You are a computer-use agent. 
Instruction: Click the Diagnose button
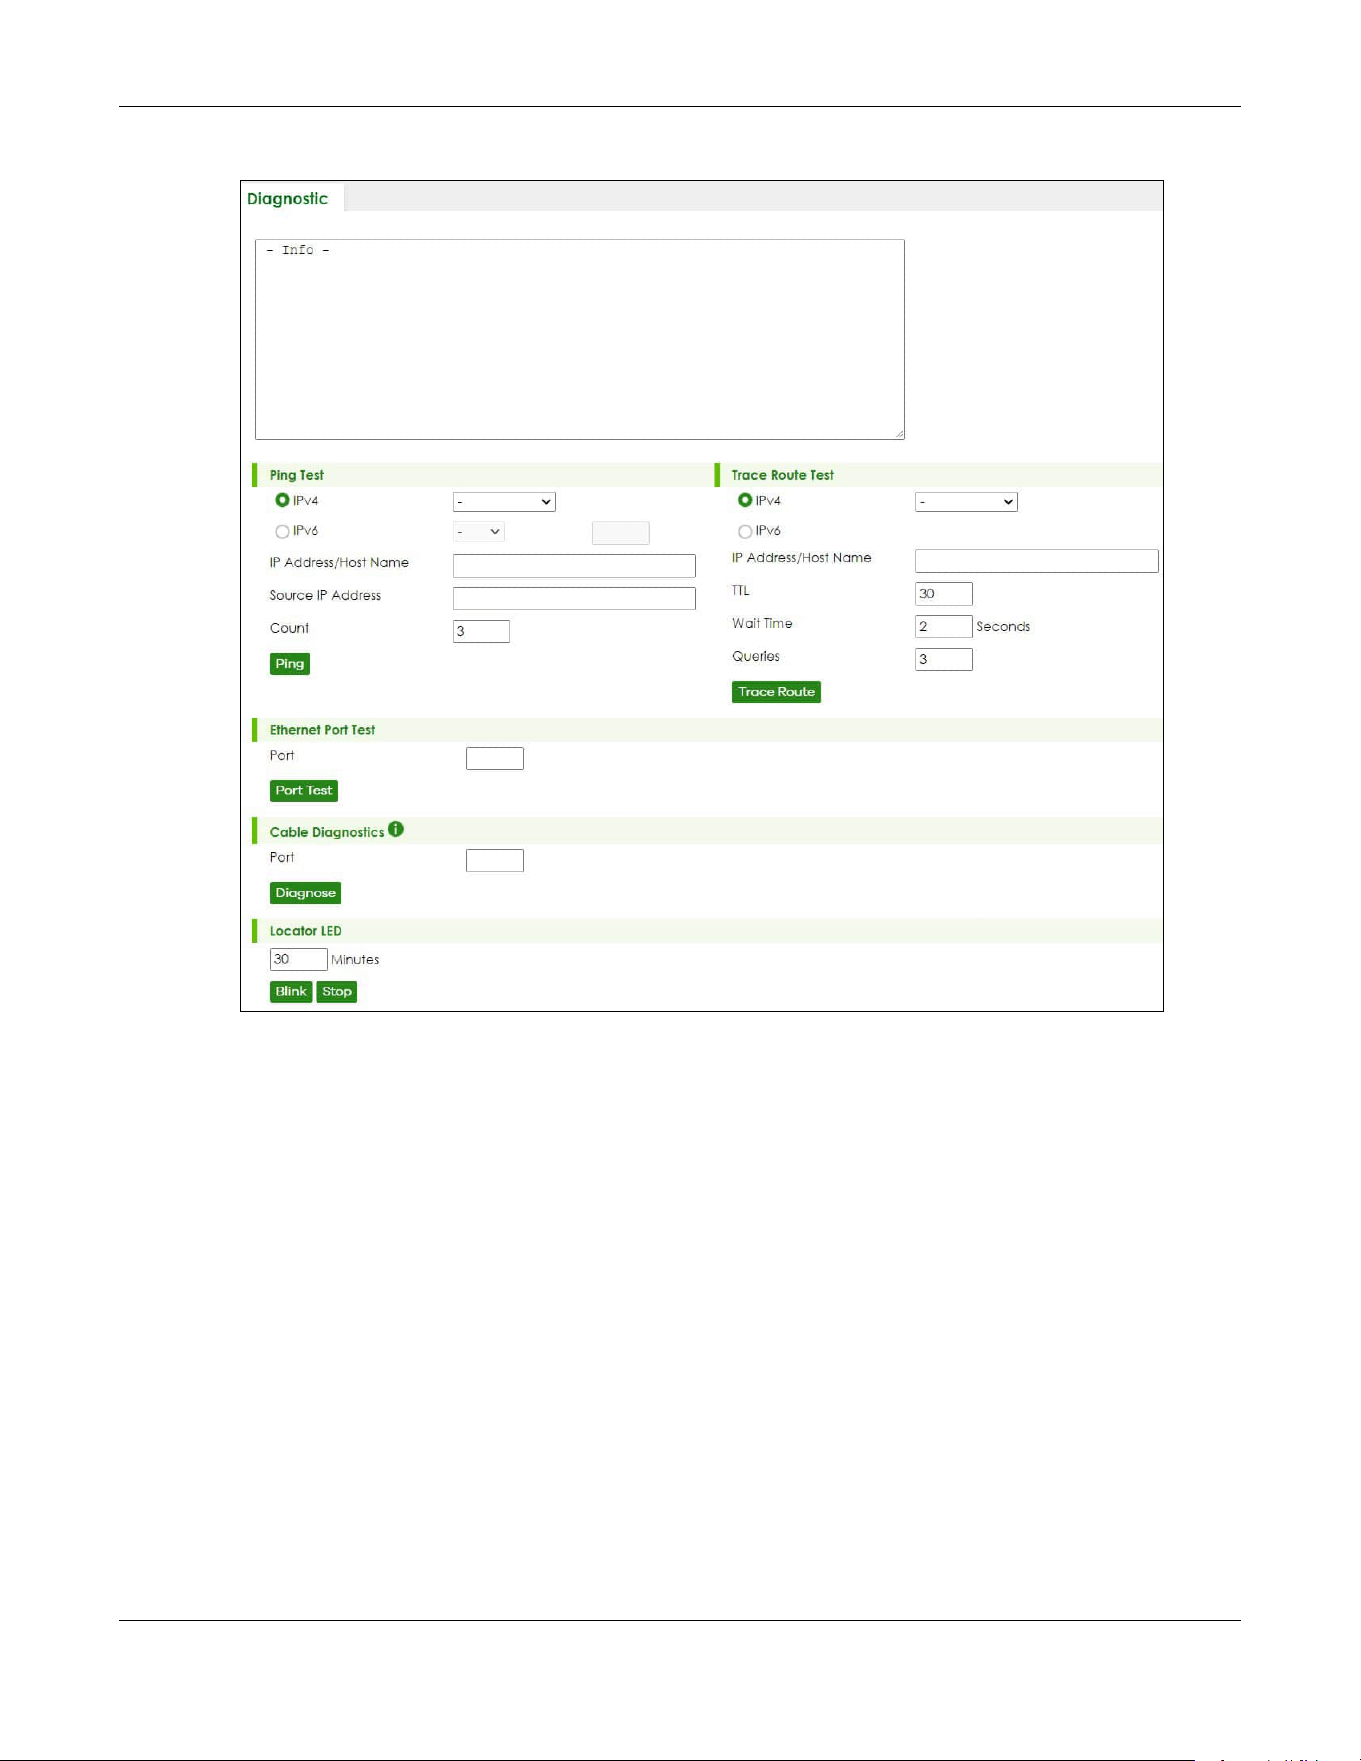[305, 893]
